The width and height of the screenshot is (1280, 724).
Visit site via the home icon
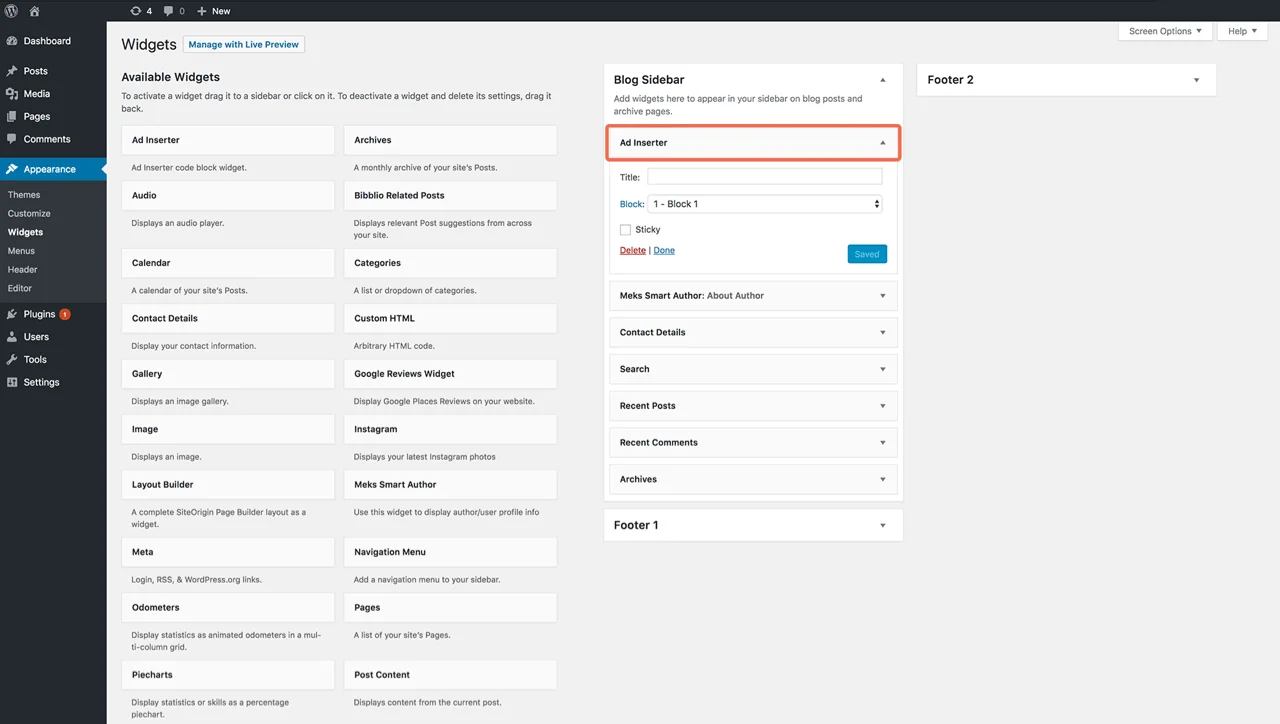pos(34,11)
